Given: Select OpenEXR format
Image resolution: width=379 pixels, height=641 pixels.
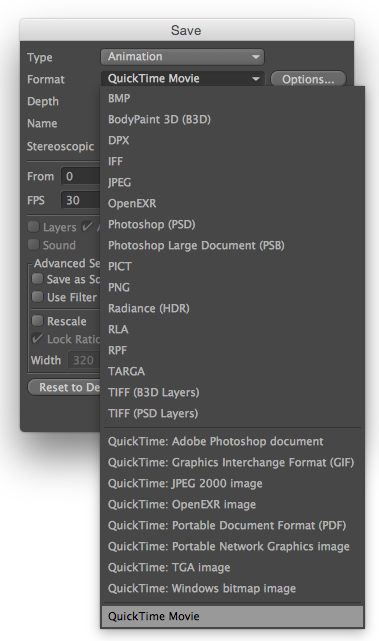Looking at the screenshot, I should [x=232, y=203].
